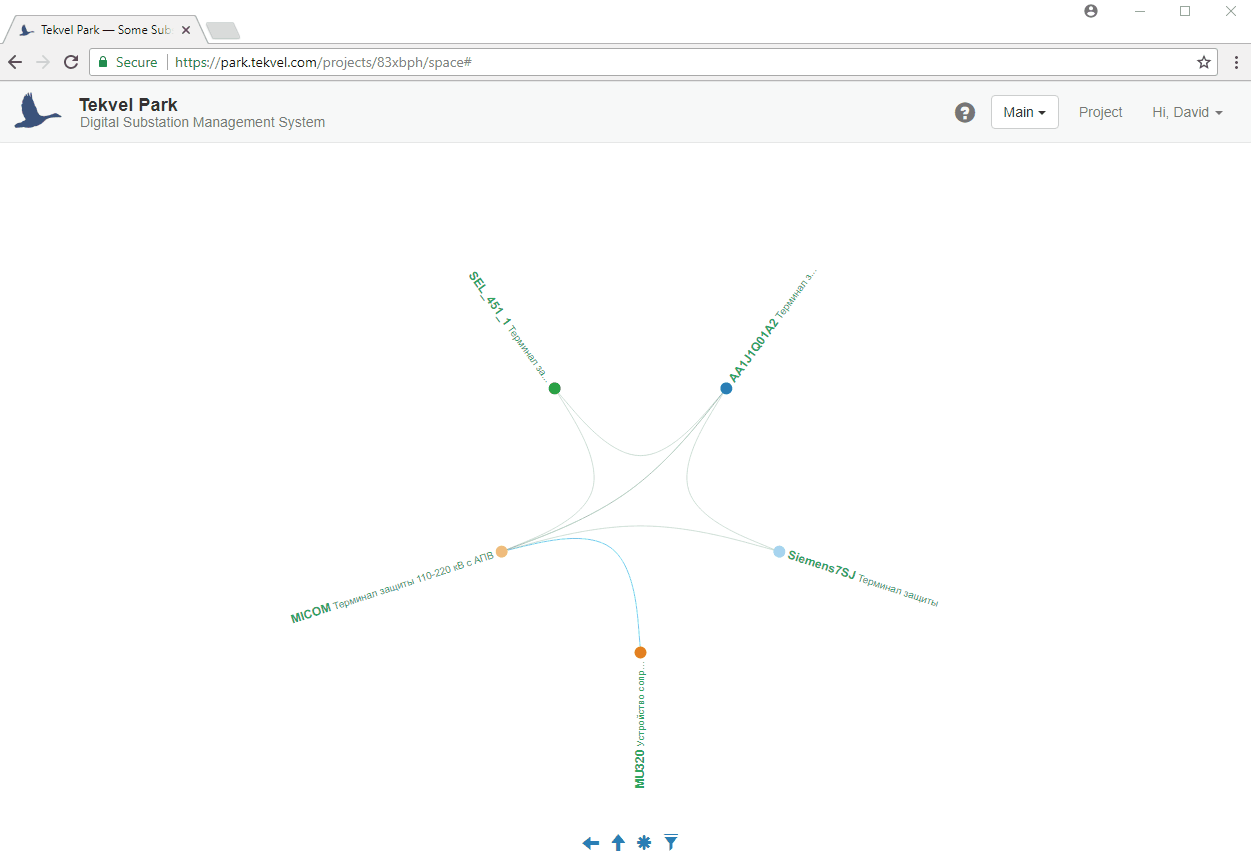Screen dimensions: 1251x866
Task: Select the green SEL_451_1 node
Action: (554, 388)
